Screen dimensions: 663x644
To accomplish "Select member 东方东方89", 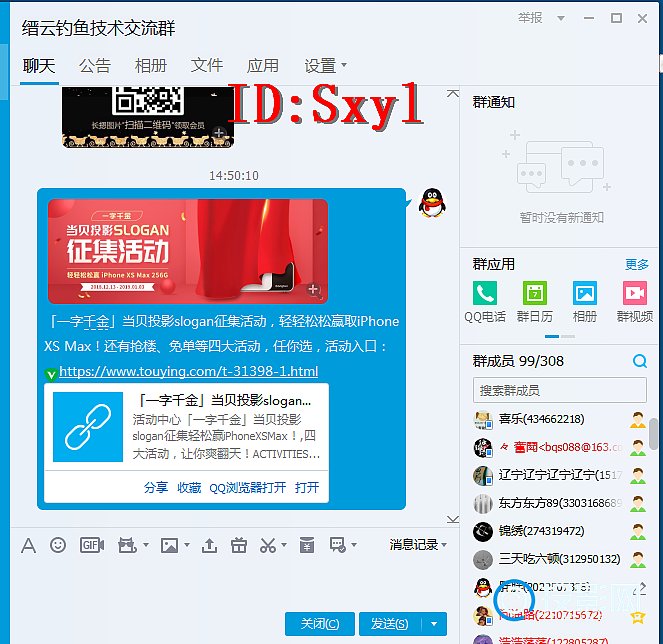I will pos(559,503).
